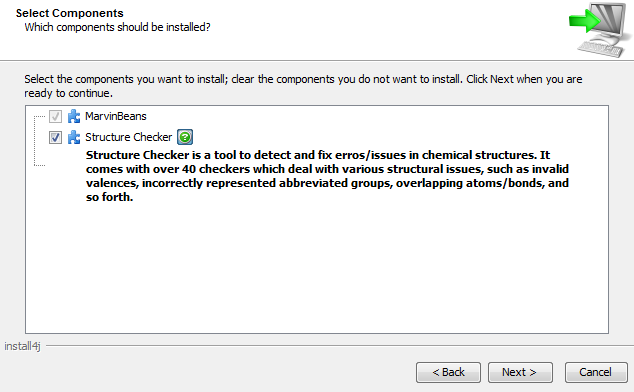634x392 pixels.
Task: Click the greyed MarvinBeans checkbox
Action: point(55,117)
